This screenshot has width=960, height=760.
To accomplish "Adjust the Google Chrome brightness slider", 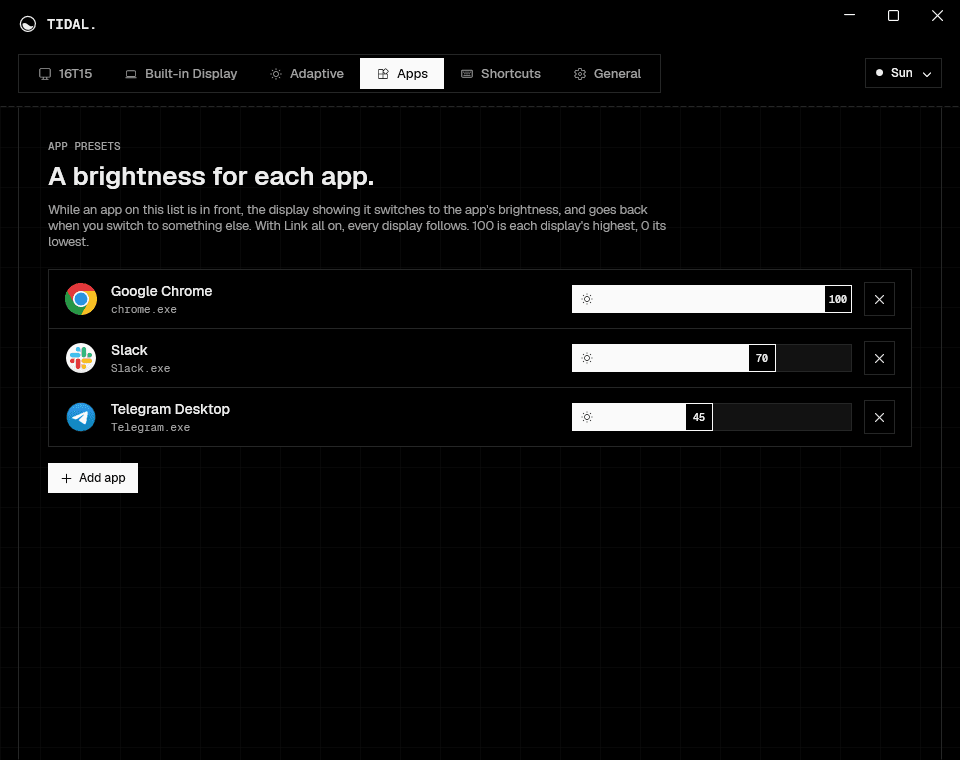I will coord(711,299).
